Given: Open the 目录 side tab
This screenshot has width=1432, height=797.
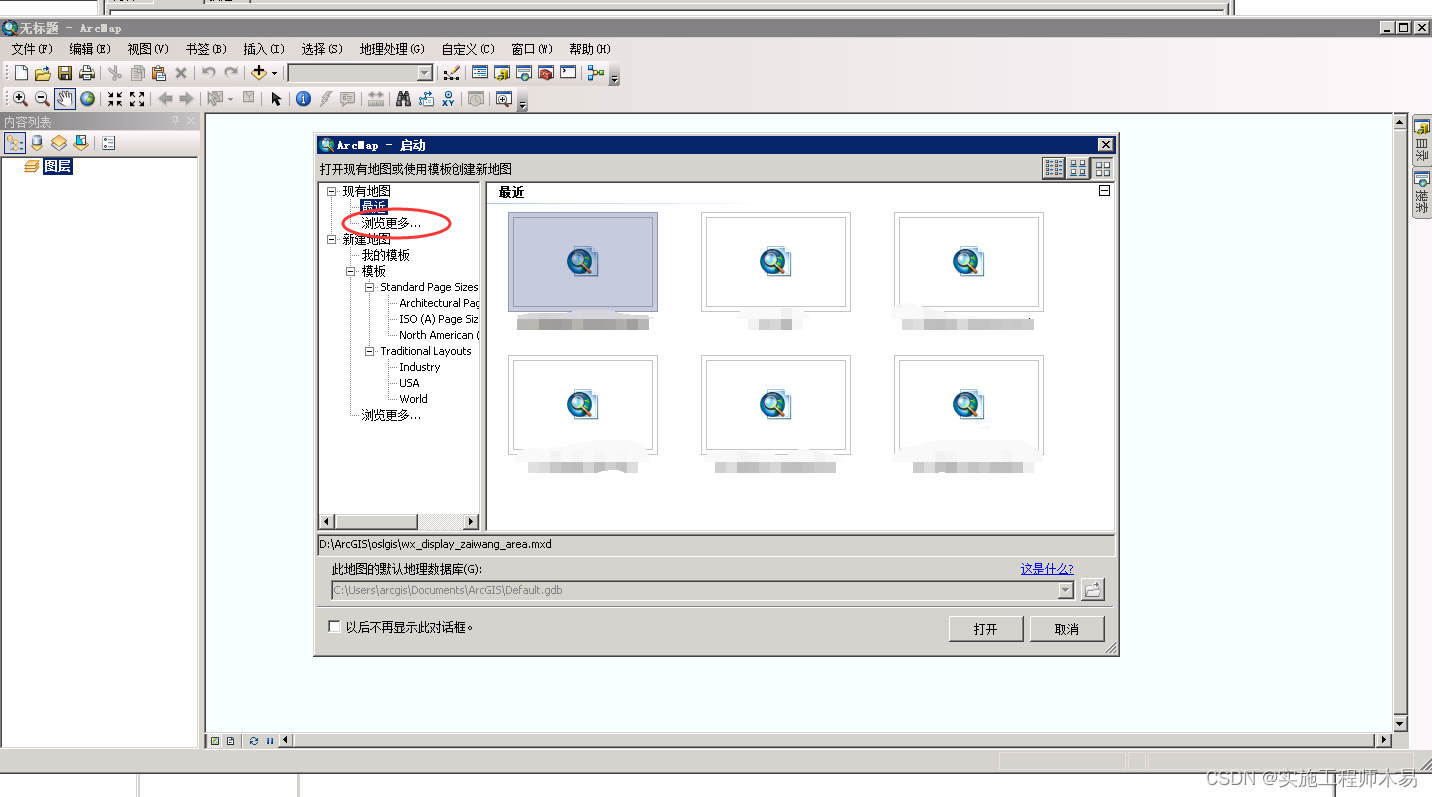Looking at the screenshot, I should tap(1421, 141).
